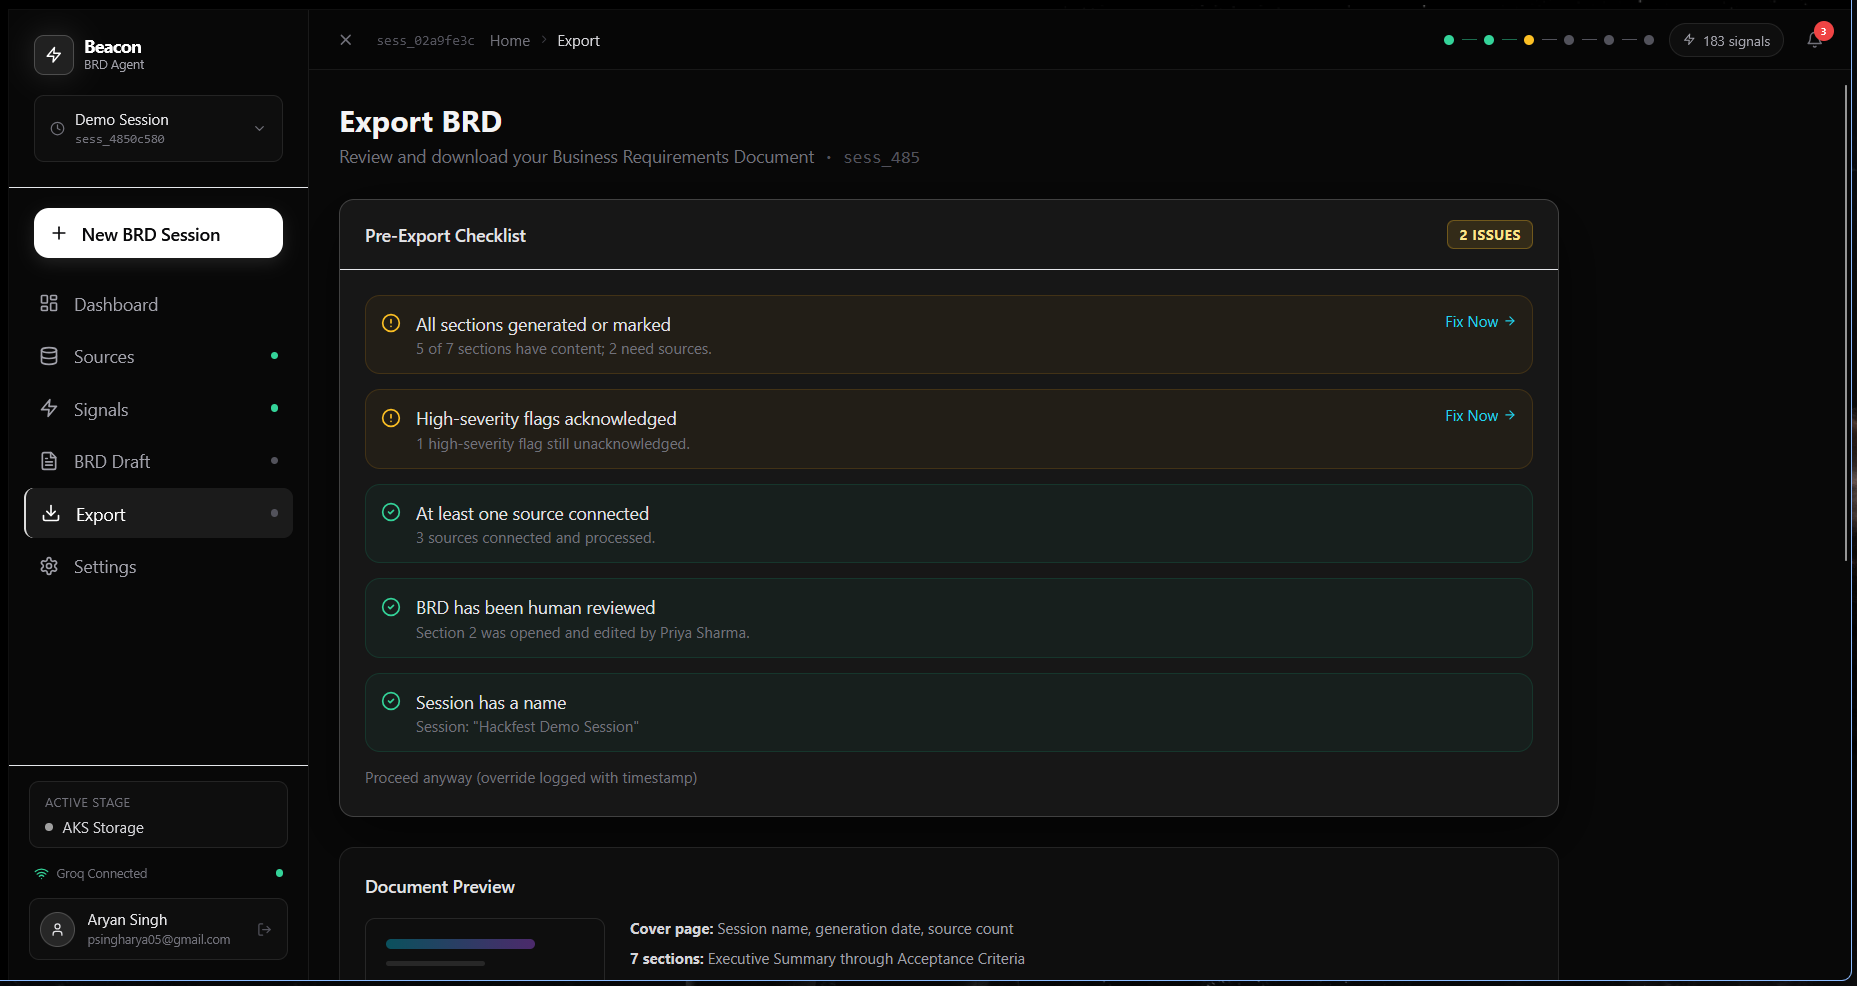The height and width of the screenshot is (986, 1857).
Task: Click the Sources database icon
Action: (x=49, y=356)
